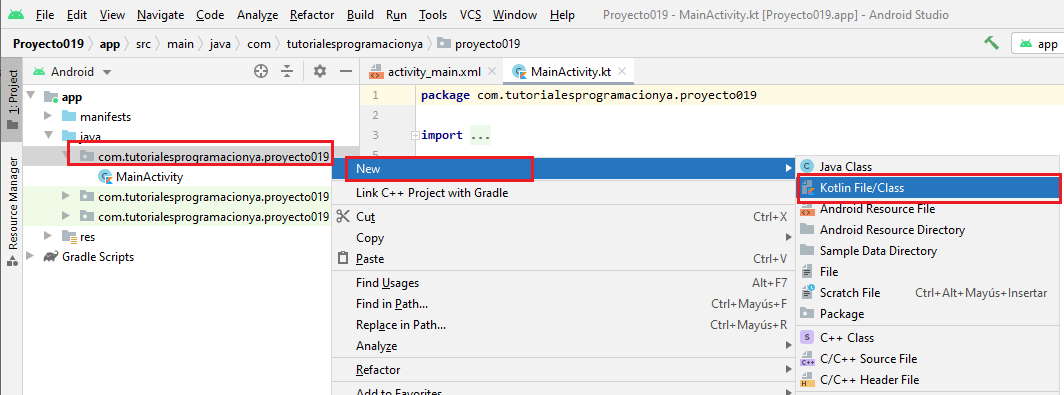
Task: Select Scratch File in New submenu
Action: click(929, 293)
